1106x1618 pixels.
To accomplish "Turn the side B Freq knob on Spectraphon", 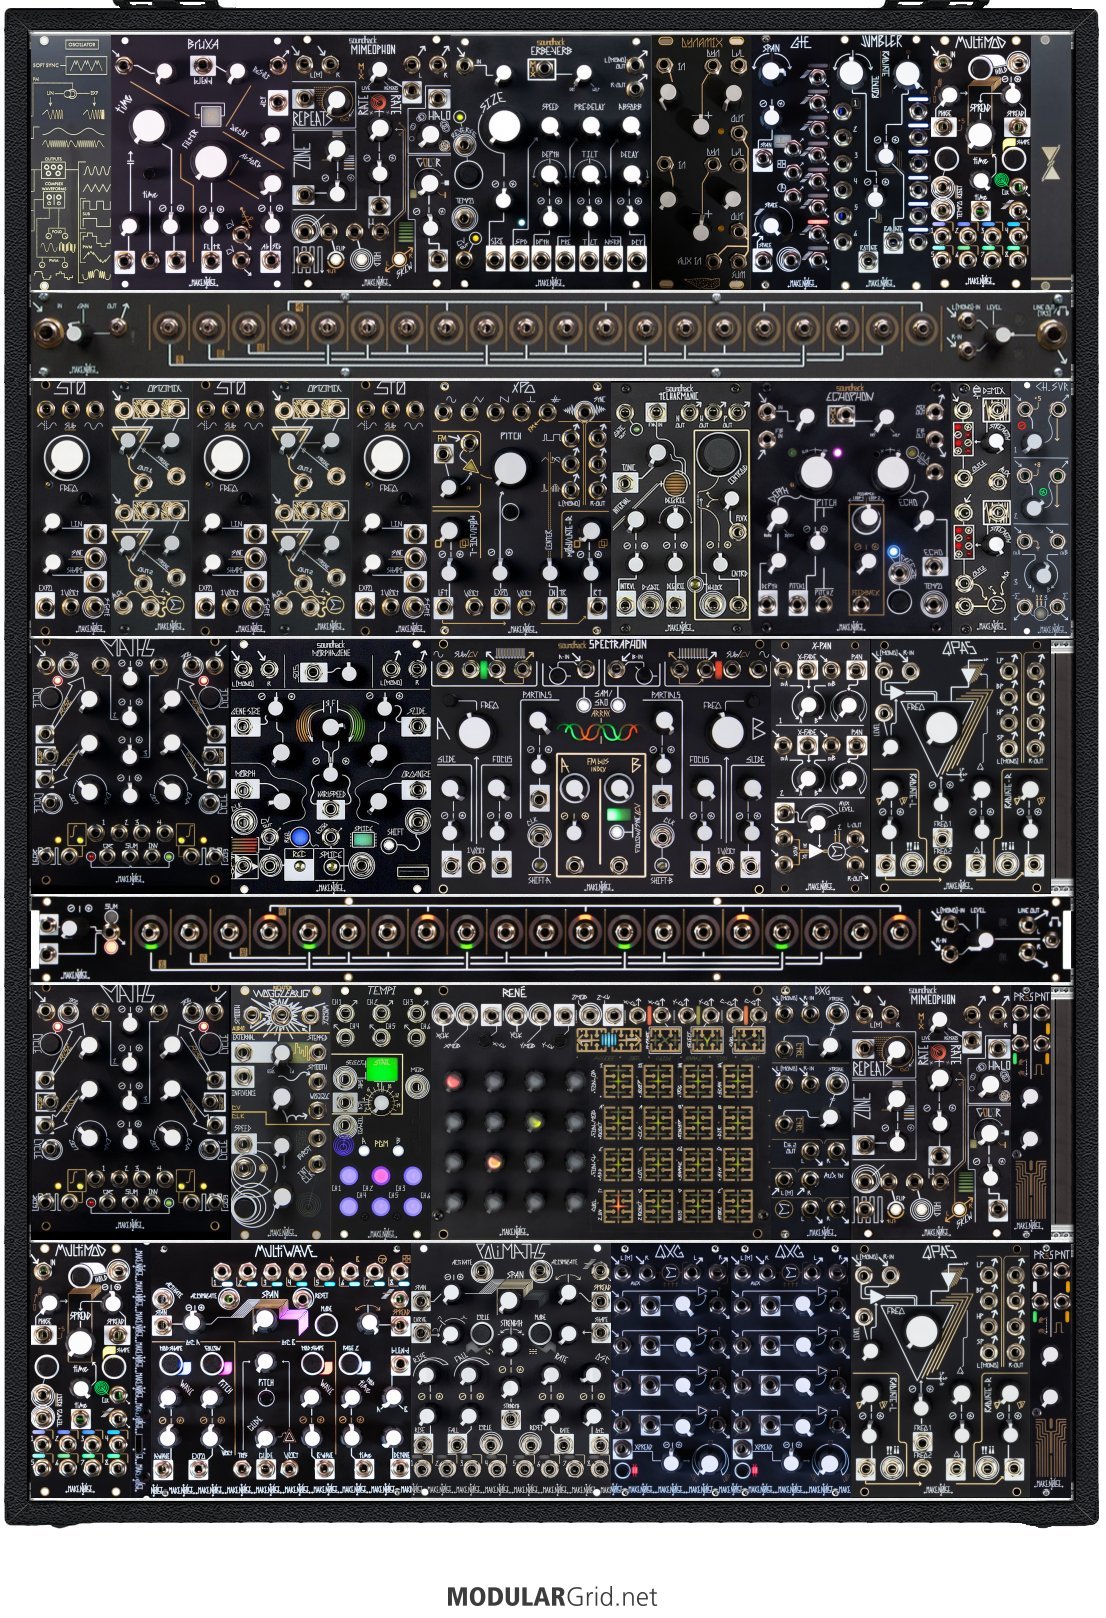I will tap(727, 732).
